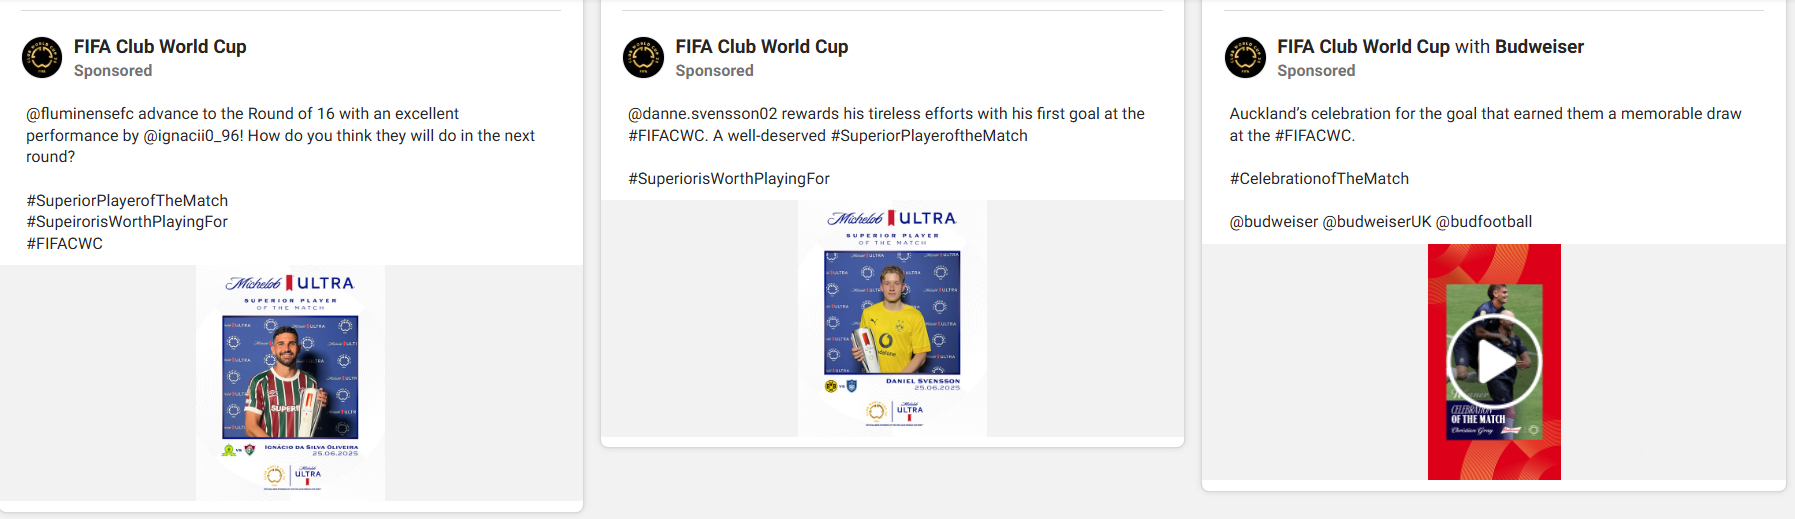
Task: Click the #CelebrationofTheMatch hashtag
Action: [x=1319, y=179]
